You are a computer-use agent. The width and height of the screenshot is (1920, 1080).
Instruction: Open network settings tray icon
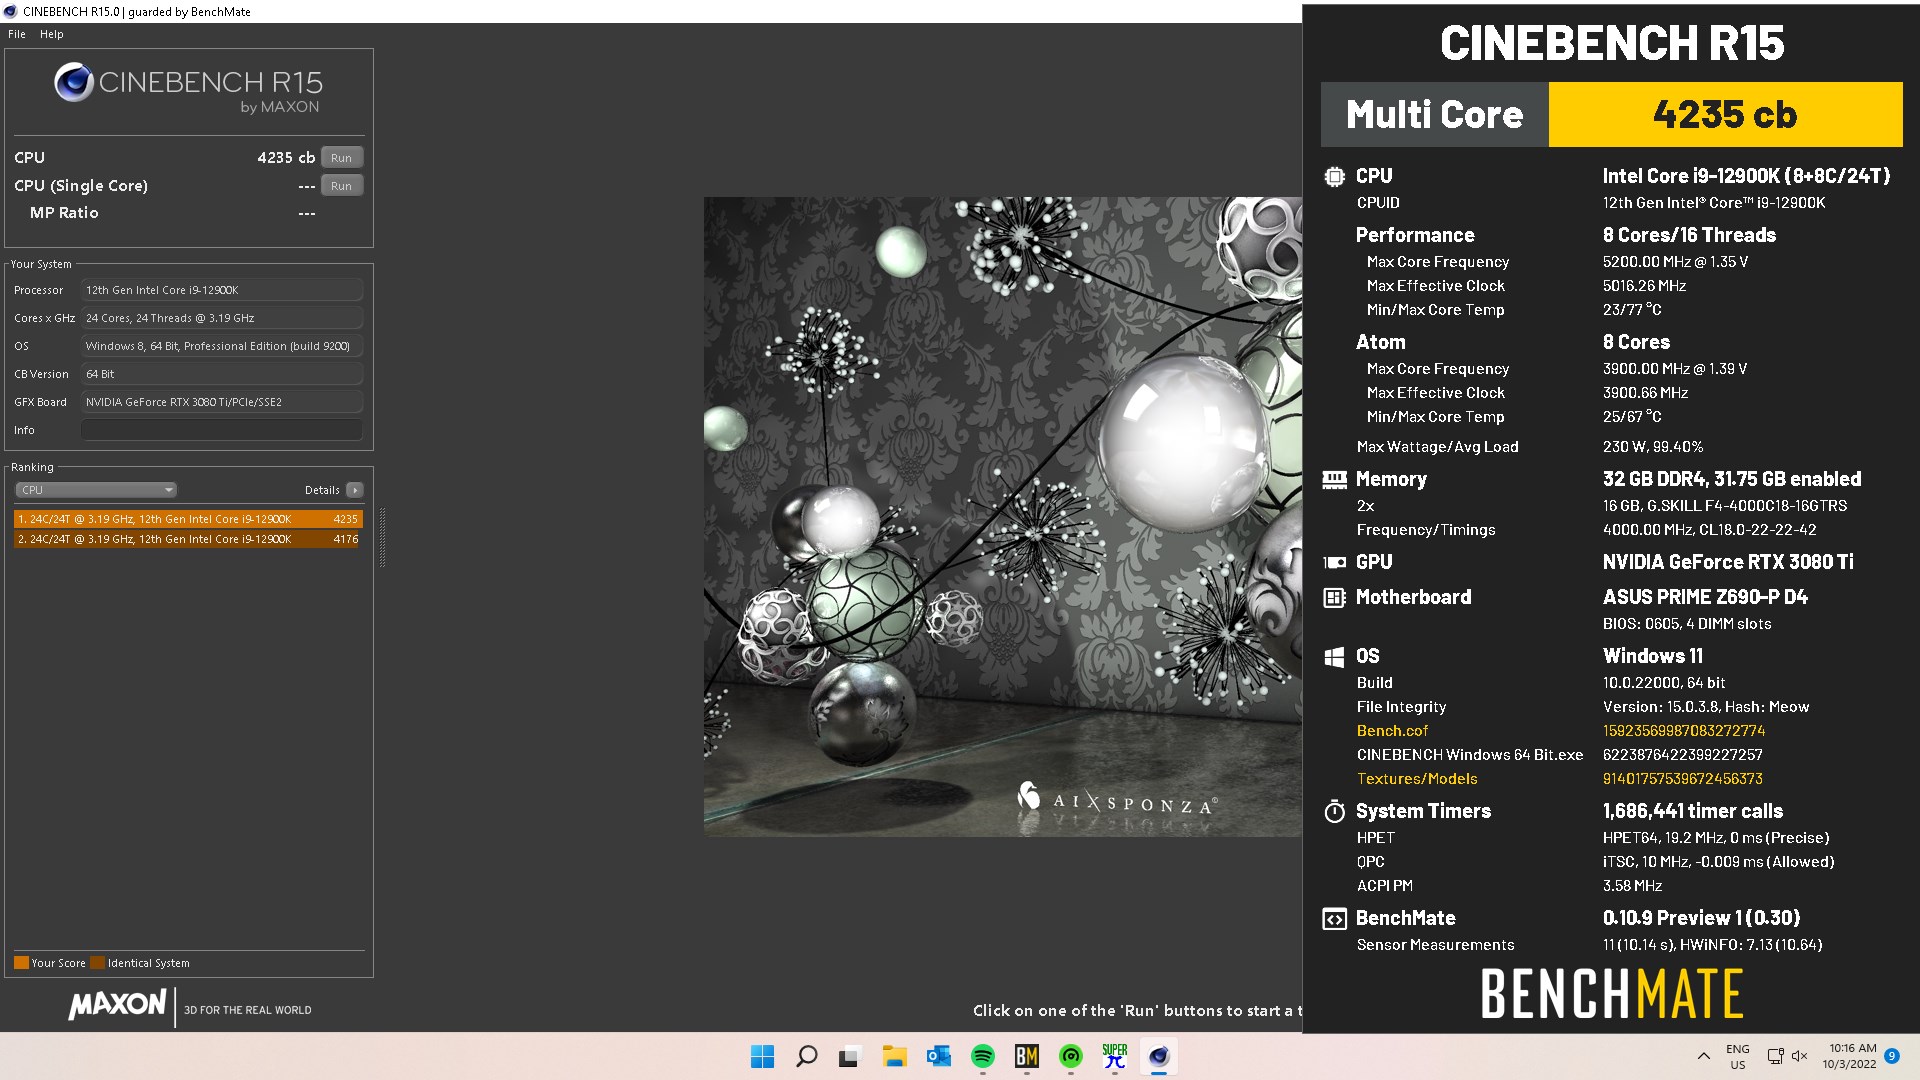1776,1056
